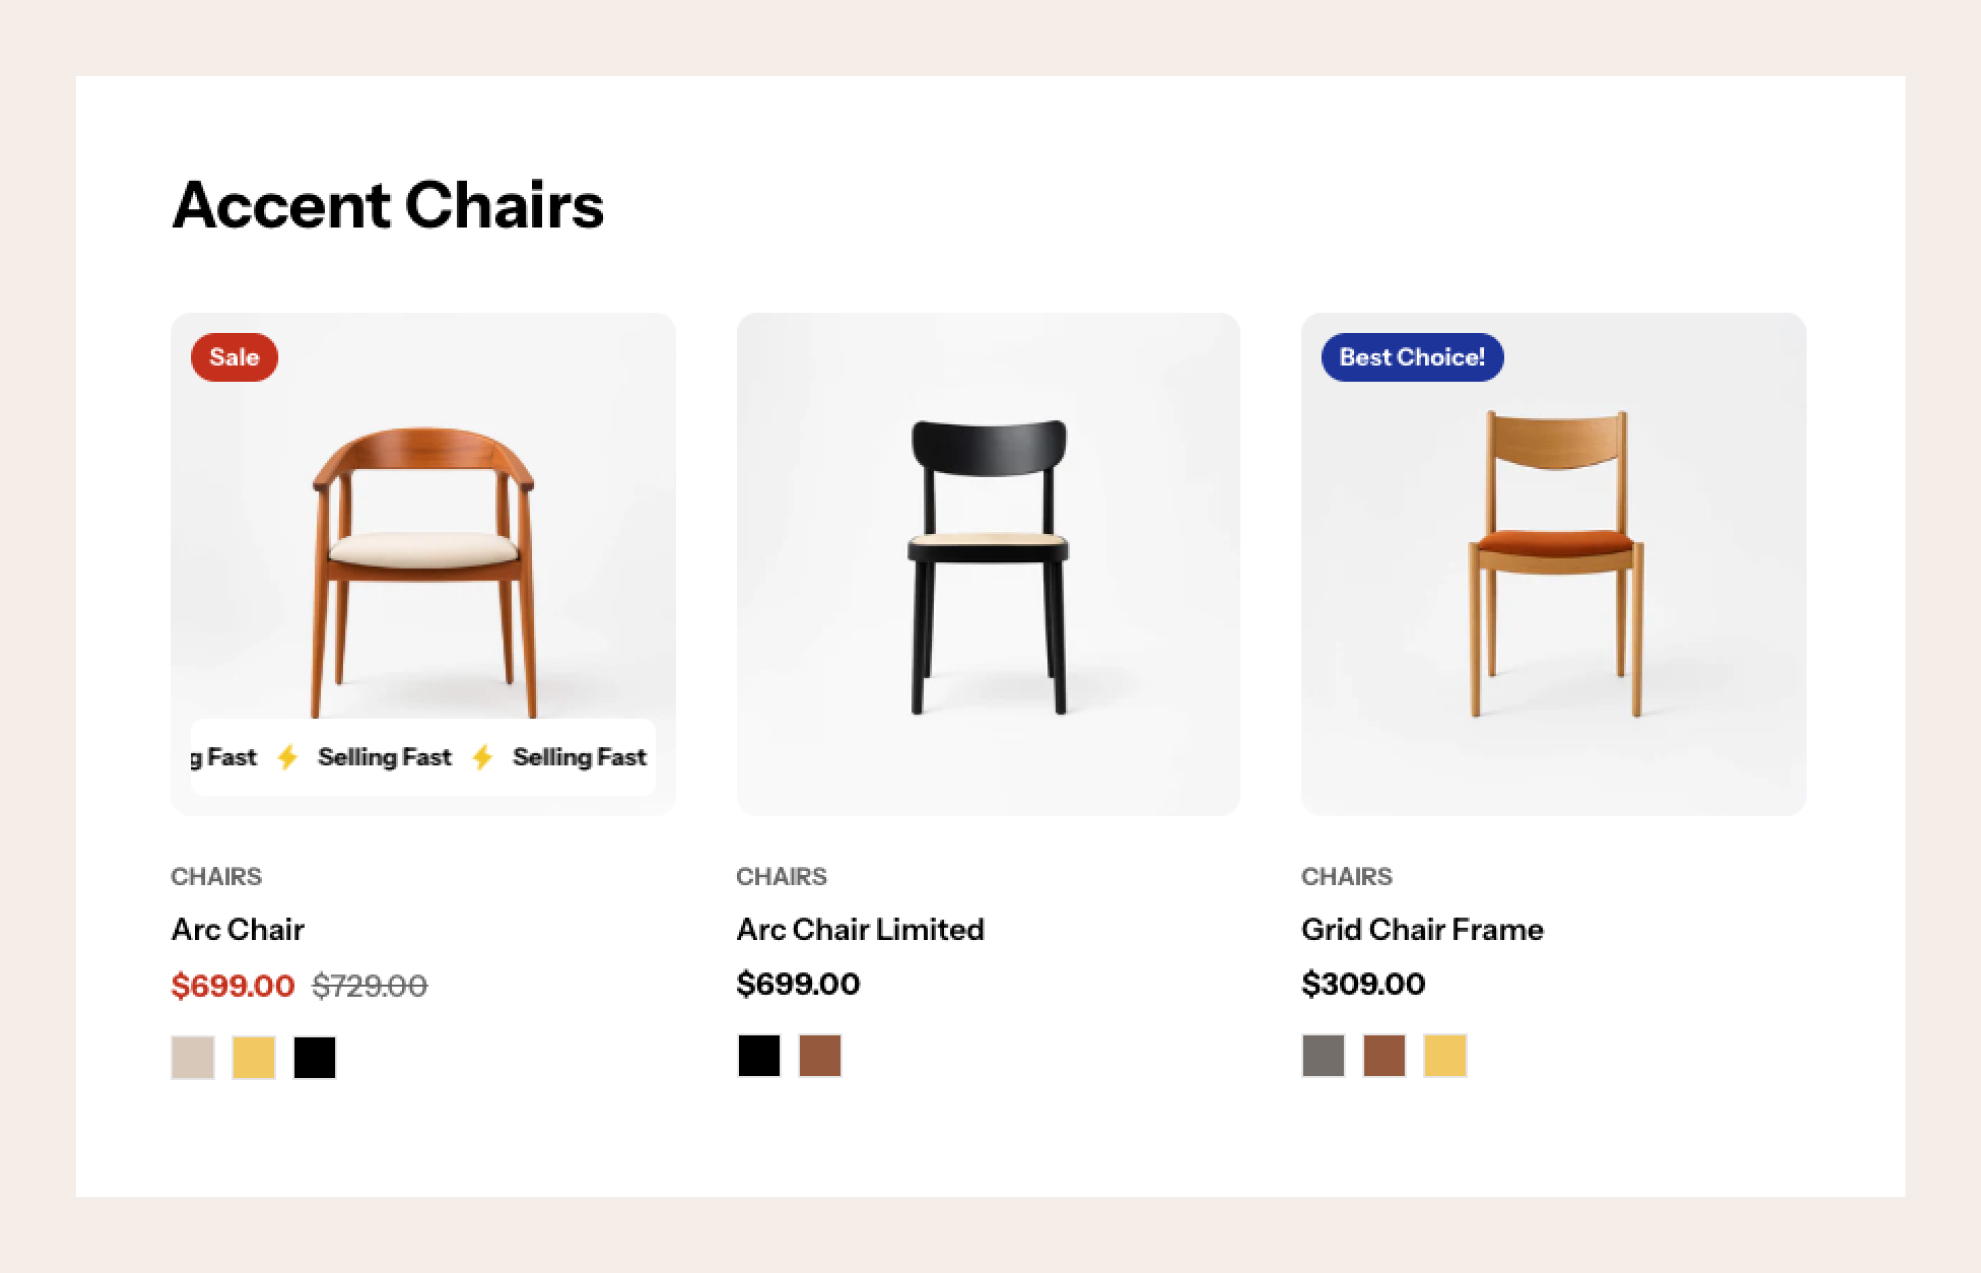Select yellow color swatch for Arc Chair

coord(254,1057)
